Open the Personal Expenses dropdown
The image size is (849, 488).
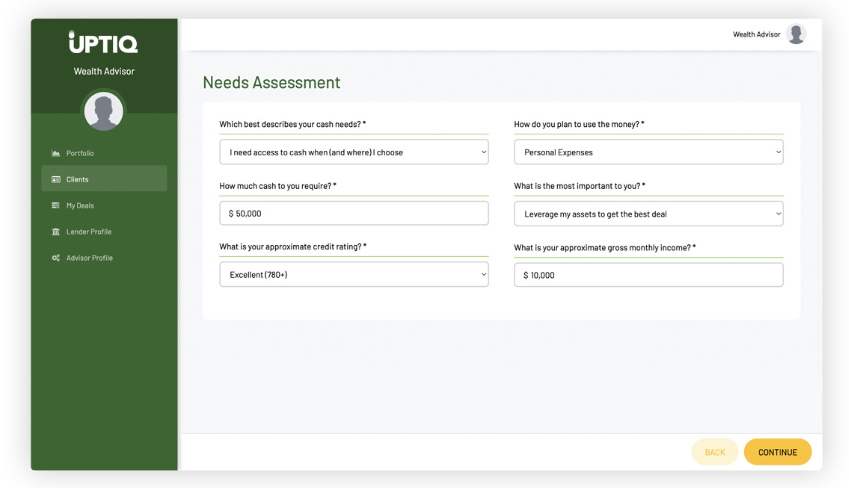(648, 152)
